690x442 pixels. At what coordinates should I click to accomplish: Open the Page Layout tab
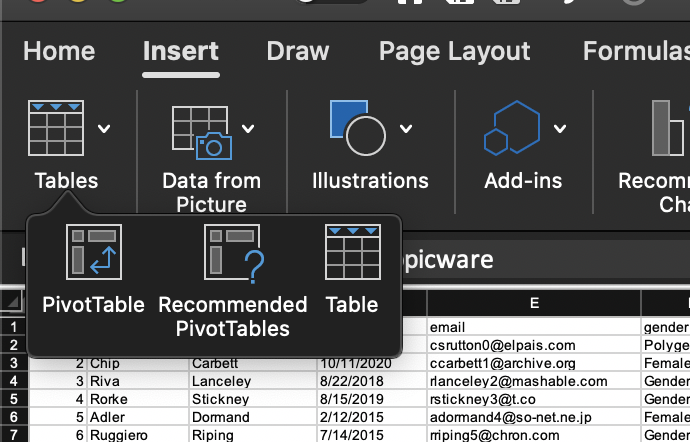[455, 51]
